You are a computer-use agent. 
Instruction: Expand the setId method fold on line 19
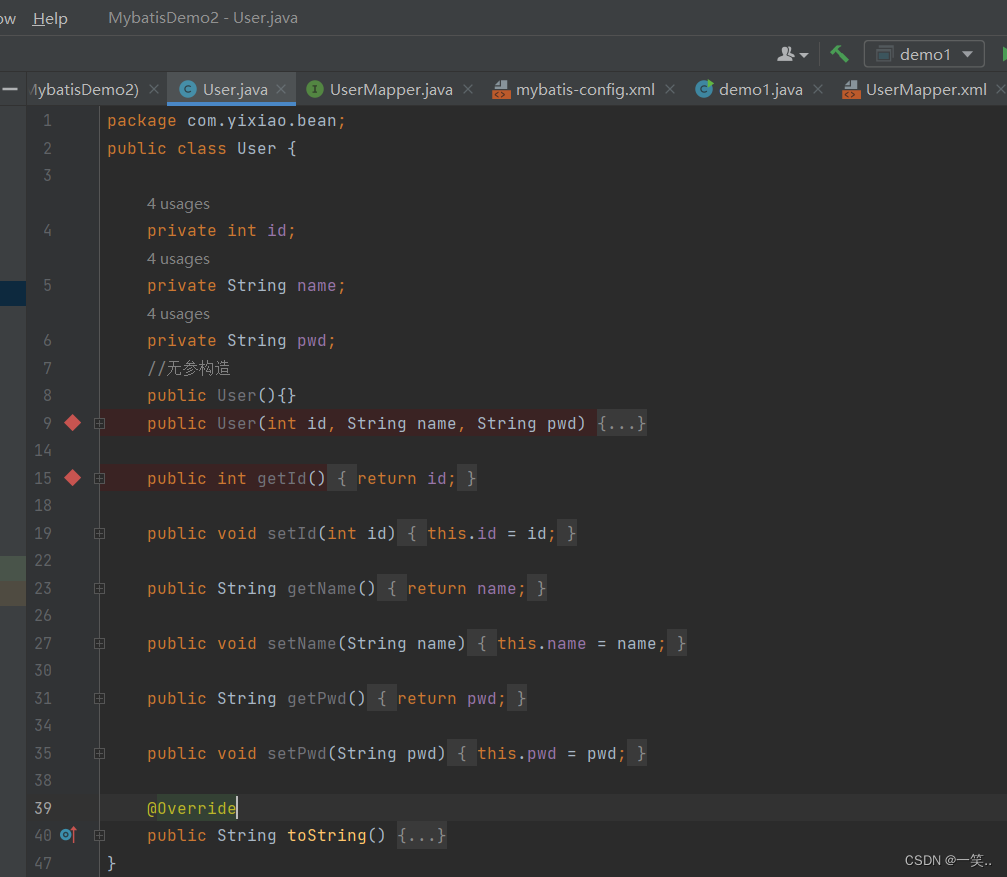tap(100, 534)
